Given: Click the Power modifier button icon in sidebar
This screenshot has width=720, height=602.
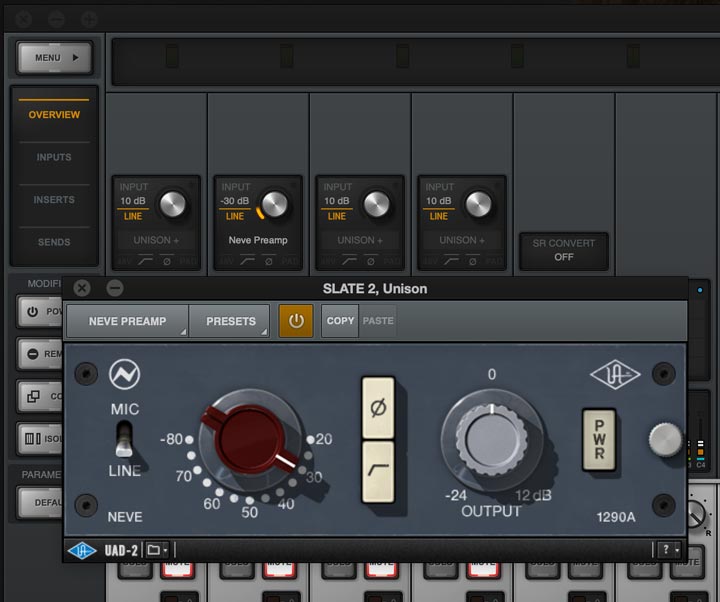Looking at the screenshot, I should 33,311.
